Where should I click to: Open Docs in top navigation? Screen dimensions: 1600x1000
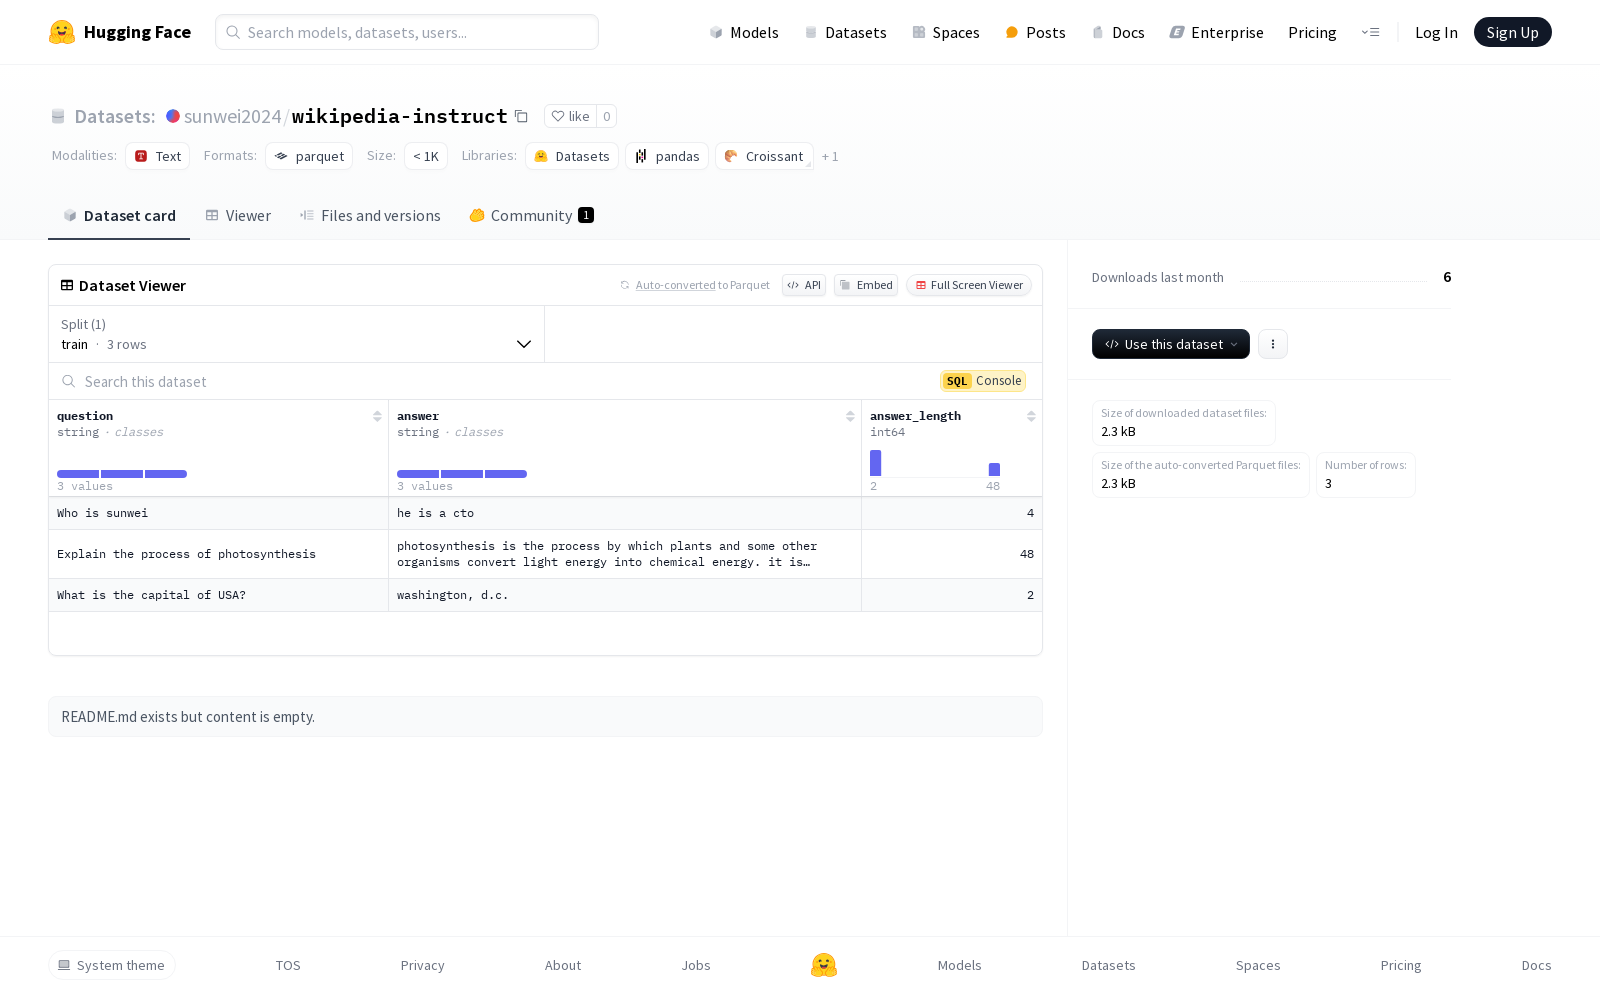(x=1118, y=32)
